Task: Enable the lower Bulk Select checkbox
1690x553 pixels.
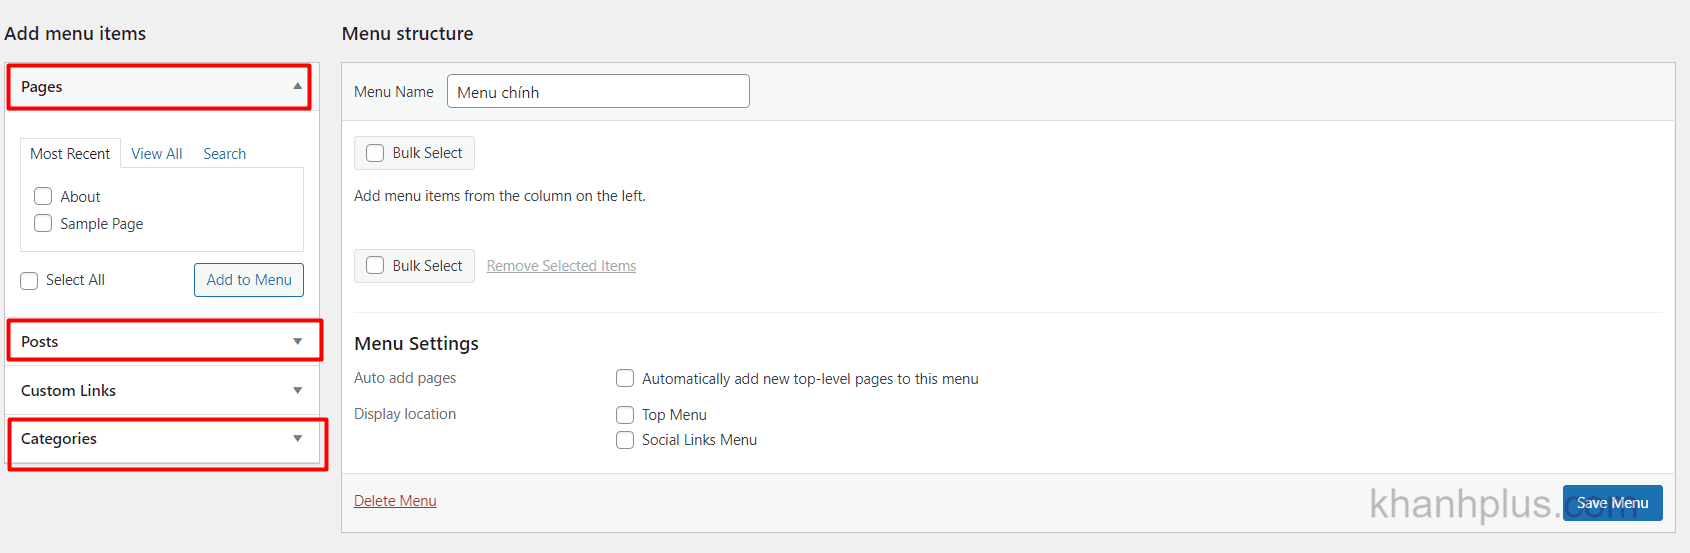Action: click(375, 265)
